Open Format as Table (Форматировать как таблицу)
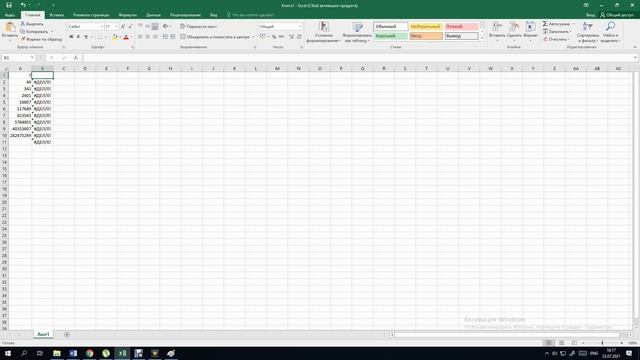Viewport: 640px width, 360px height. pyautogui.click(x=357, y=32)
